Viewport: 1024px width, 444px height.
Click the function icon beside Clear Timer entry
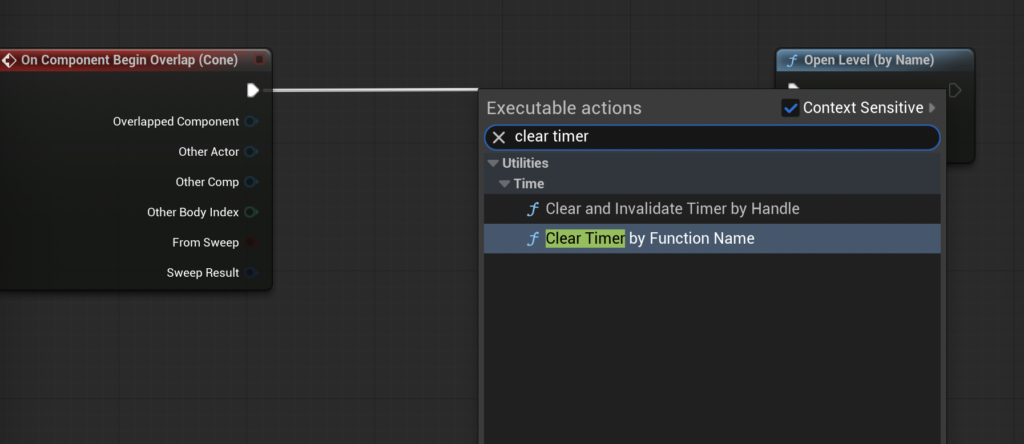(534, 239)
